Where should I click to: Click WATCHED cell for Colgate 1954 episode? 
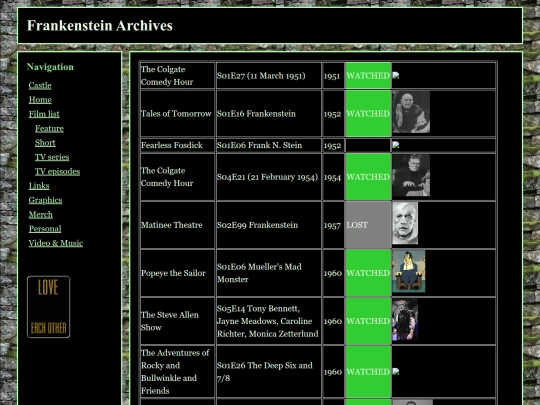point(368,177)
